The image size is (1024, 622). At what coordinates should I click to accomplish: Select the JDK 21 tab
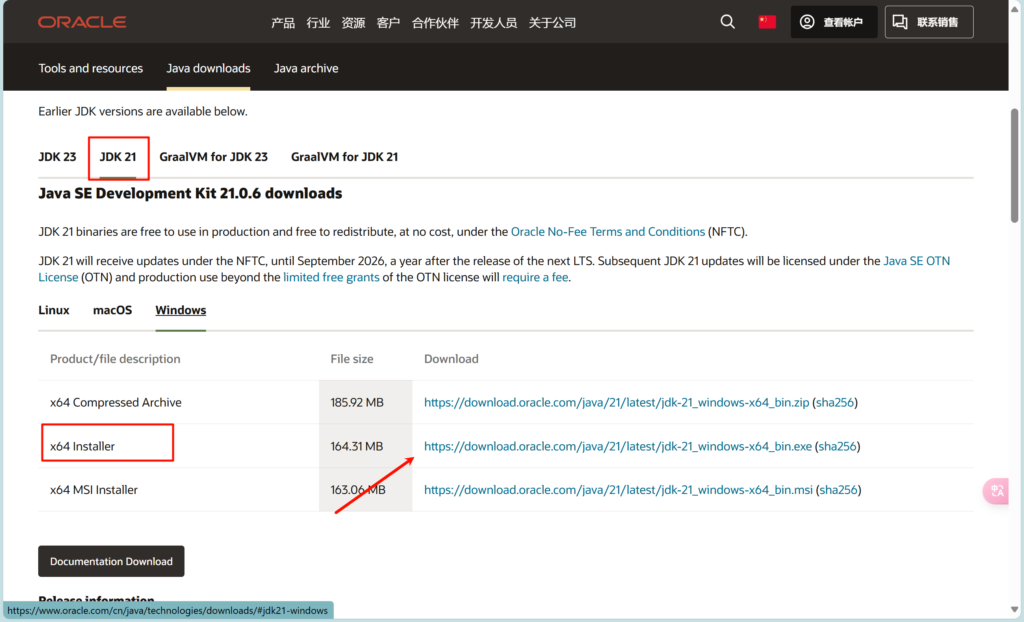118,157
